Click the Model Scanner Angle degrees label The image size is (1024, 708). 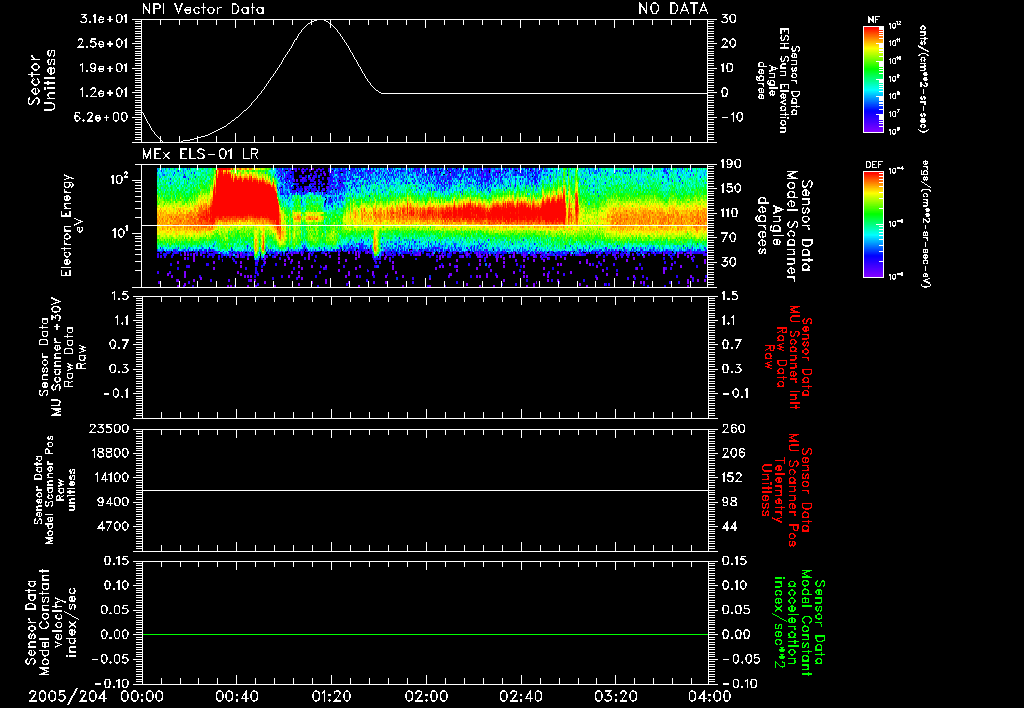(783, 226)
